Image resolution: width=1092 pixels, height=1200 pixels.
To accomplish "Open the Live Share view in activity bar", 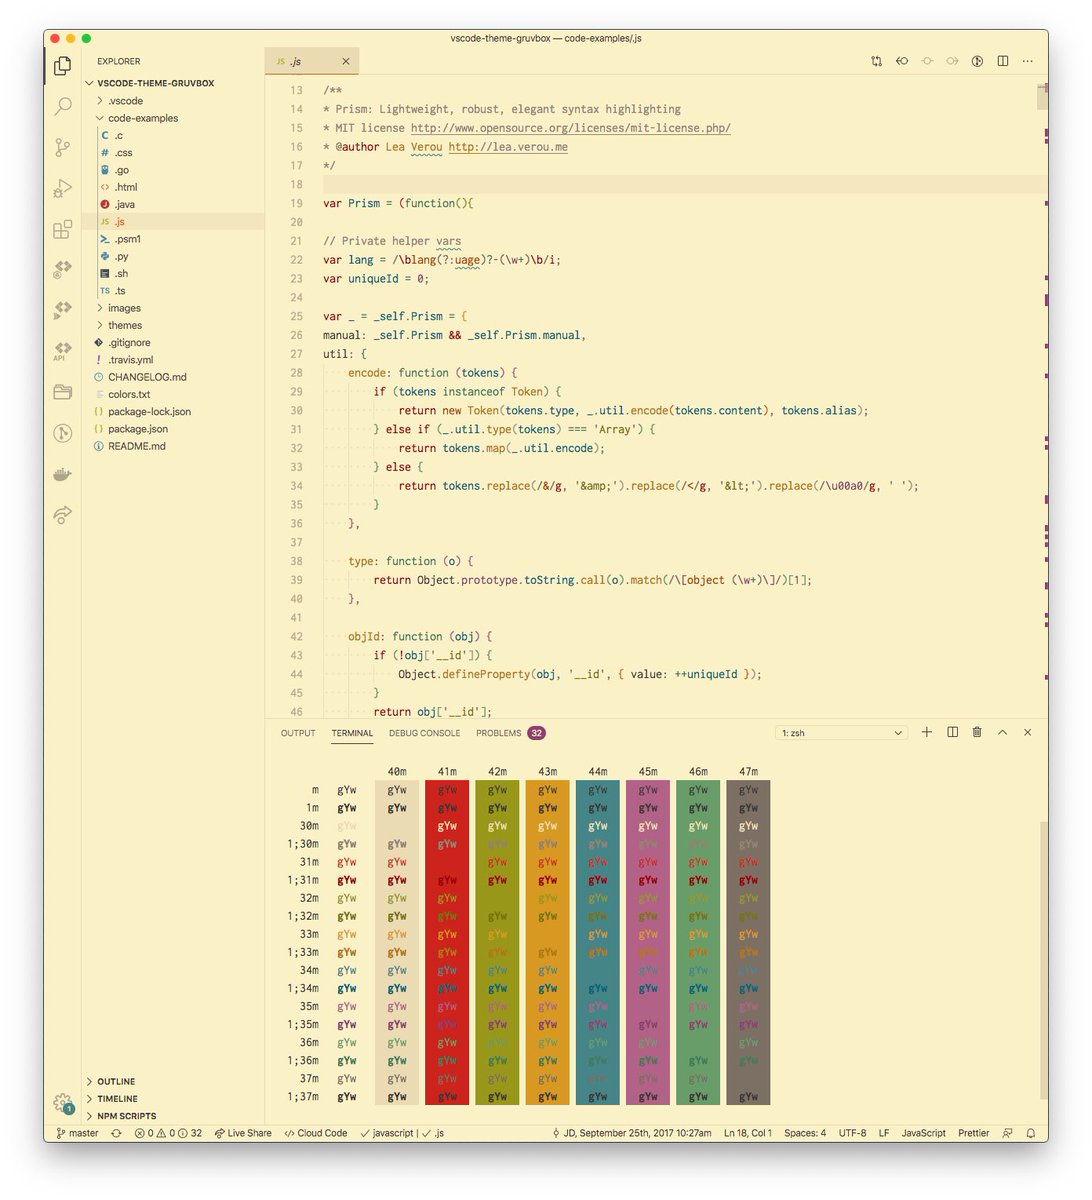I will coord(62,515).
